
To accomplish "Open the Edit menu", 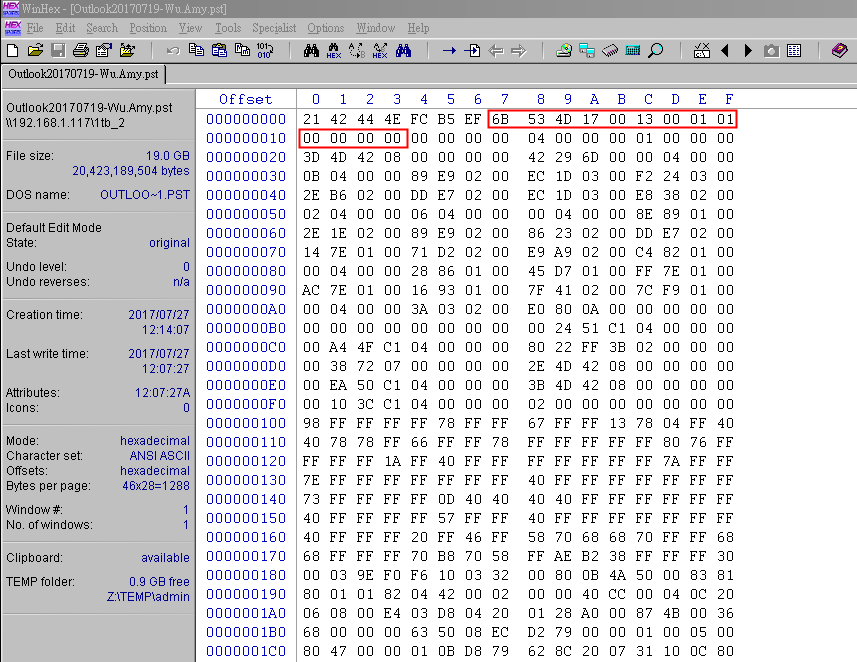I will click(65, 28).
